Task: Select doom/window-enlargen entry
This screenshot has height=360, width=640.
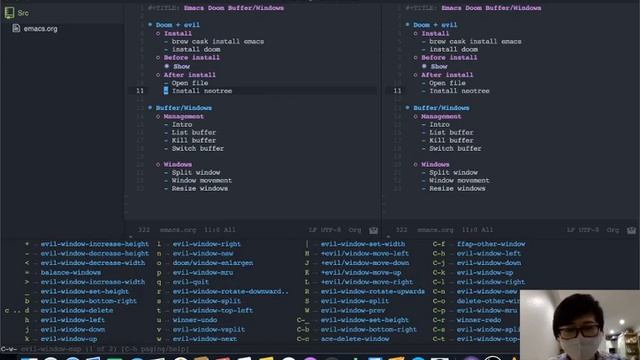Action: (213, 263)
